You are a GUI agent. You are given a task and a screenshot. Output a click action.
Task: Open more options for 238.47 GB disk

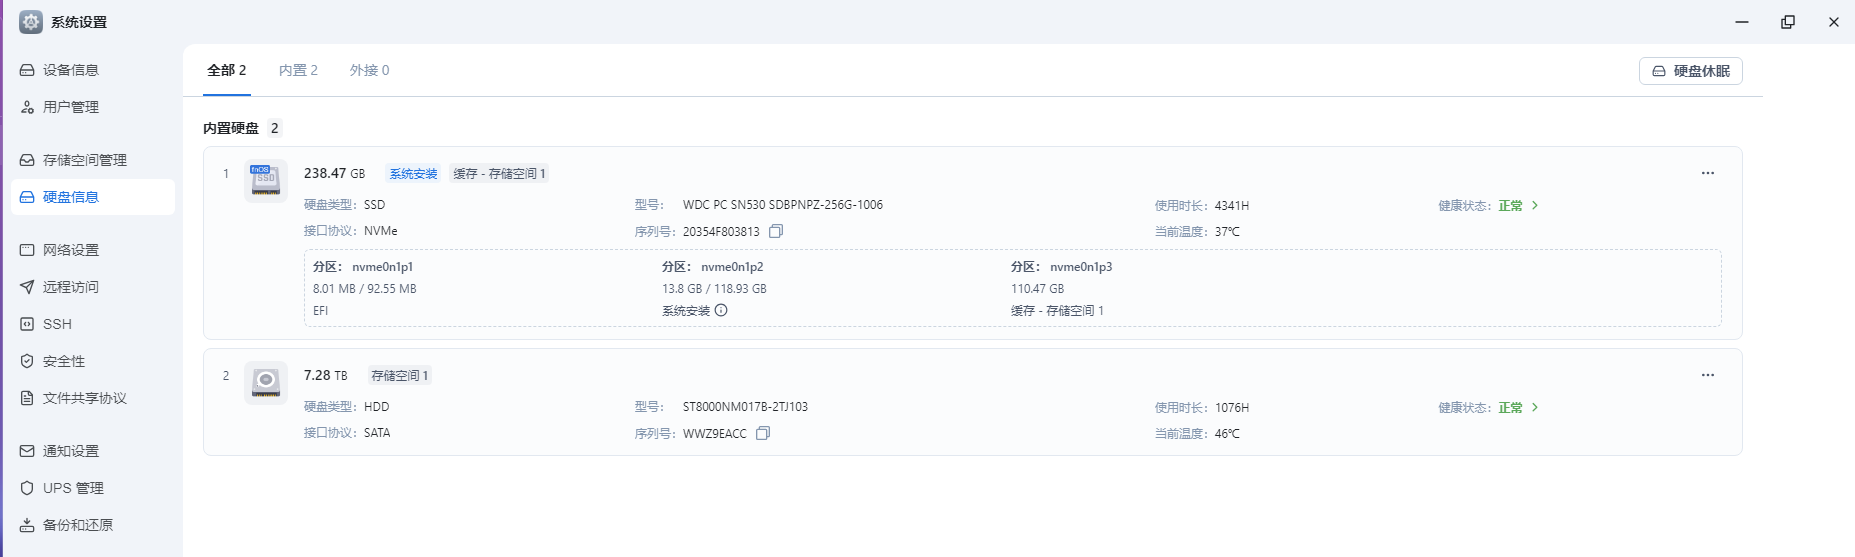coord(1708,173)
